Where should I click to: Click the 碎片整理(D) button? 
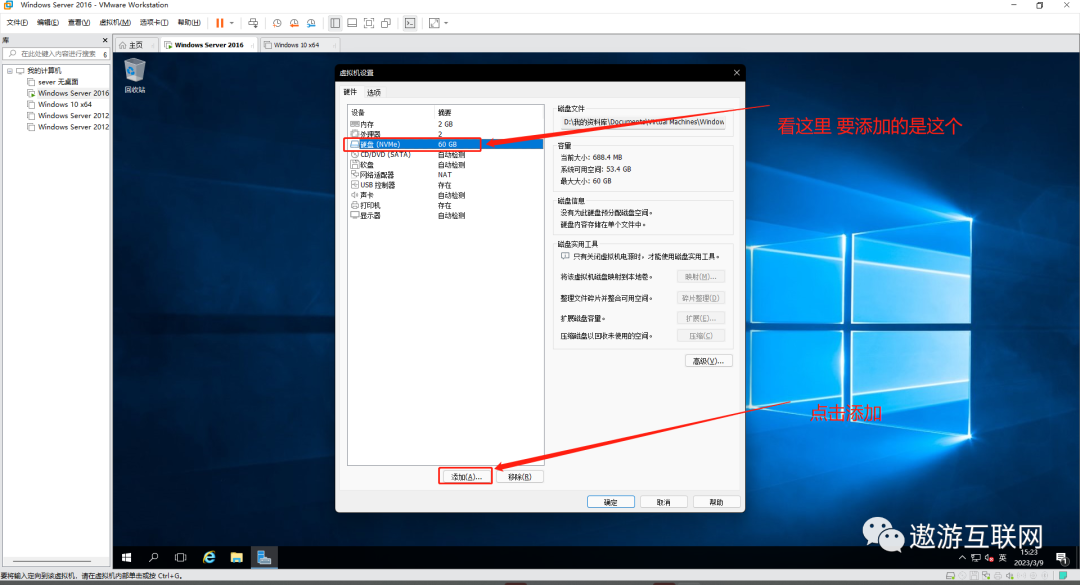[x=700, y=298]
